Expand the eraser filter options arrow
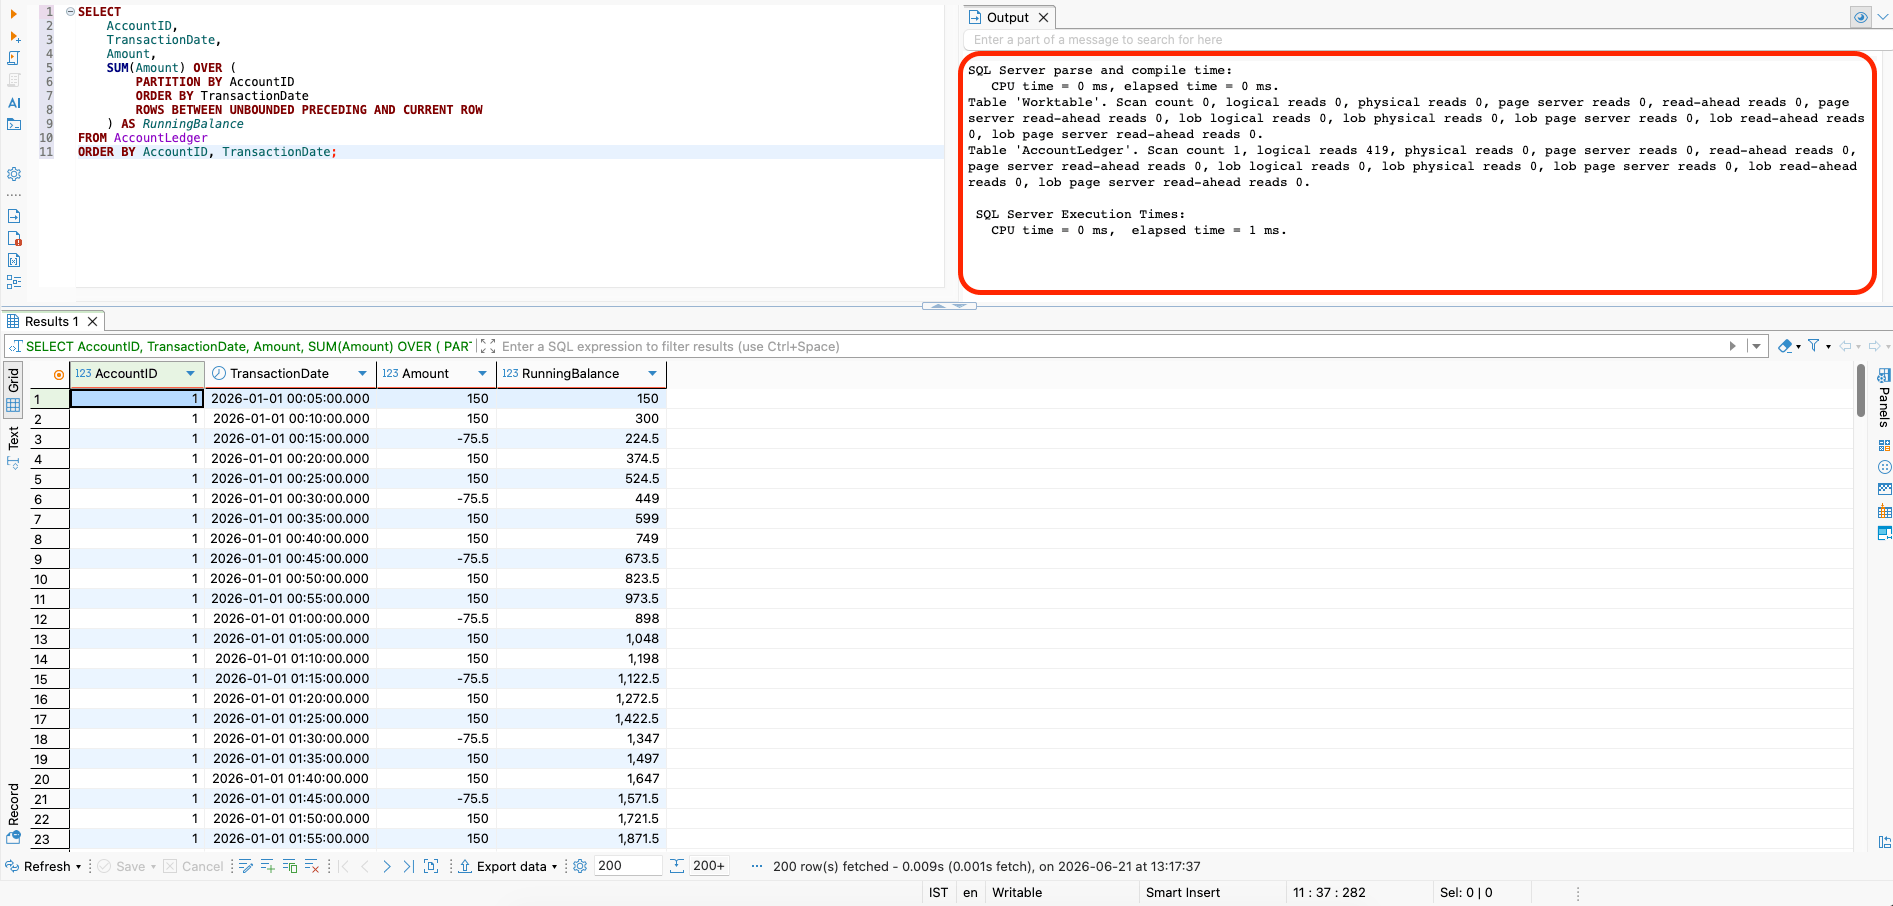The height and width of the screenshot is (906, 1893). pos(1798,347)
